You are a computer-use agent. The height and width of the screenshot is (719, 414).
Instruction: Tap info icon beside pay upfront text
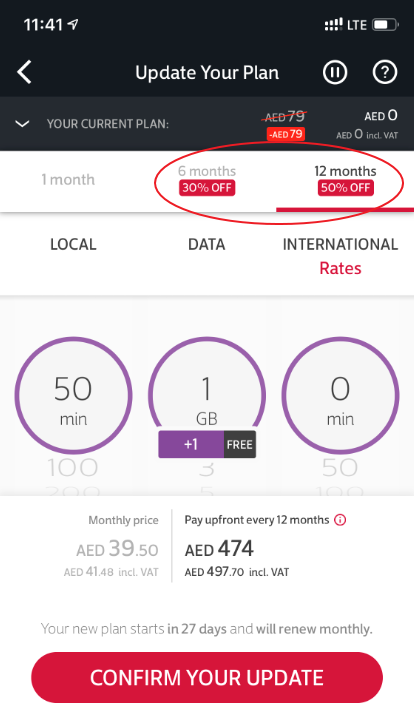point(340,520)
